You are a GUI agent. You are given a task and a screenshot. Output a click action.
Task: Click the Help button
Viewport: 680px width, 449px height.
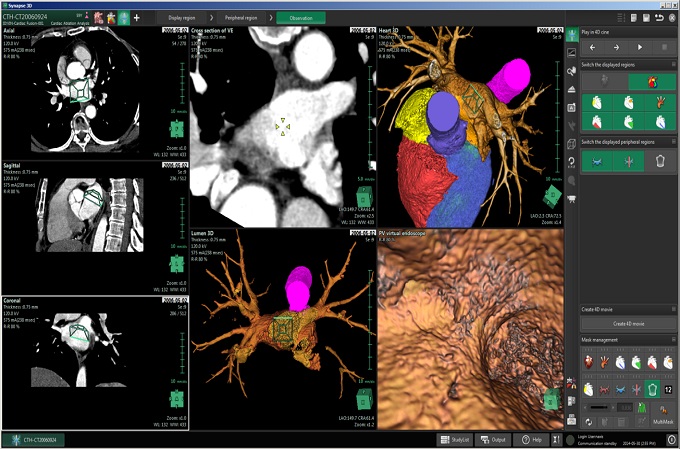533,439
